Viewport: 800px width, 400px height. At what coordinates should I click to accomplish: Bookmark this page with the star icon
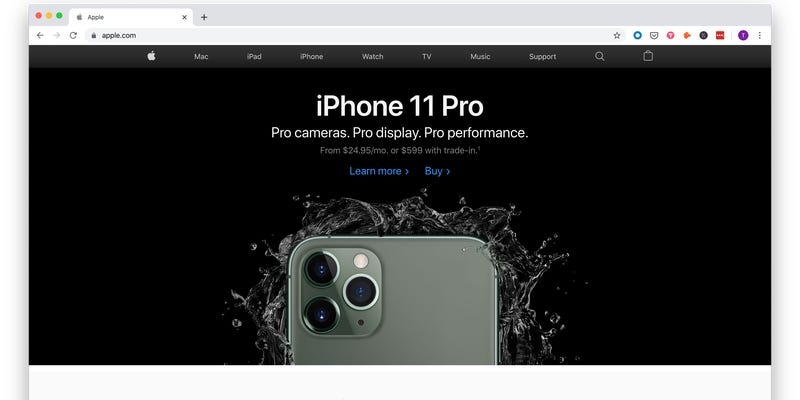pyautogui.click(x=617, y=35)
